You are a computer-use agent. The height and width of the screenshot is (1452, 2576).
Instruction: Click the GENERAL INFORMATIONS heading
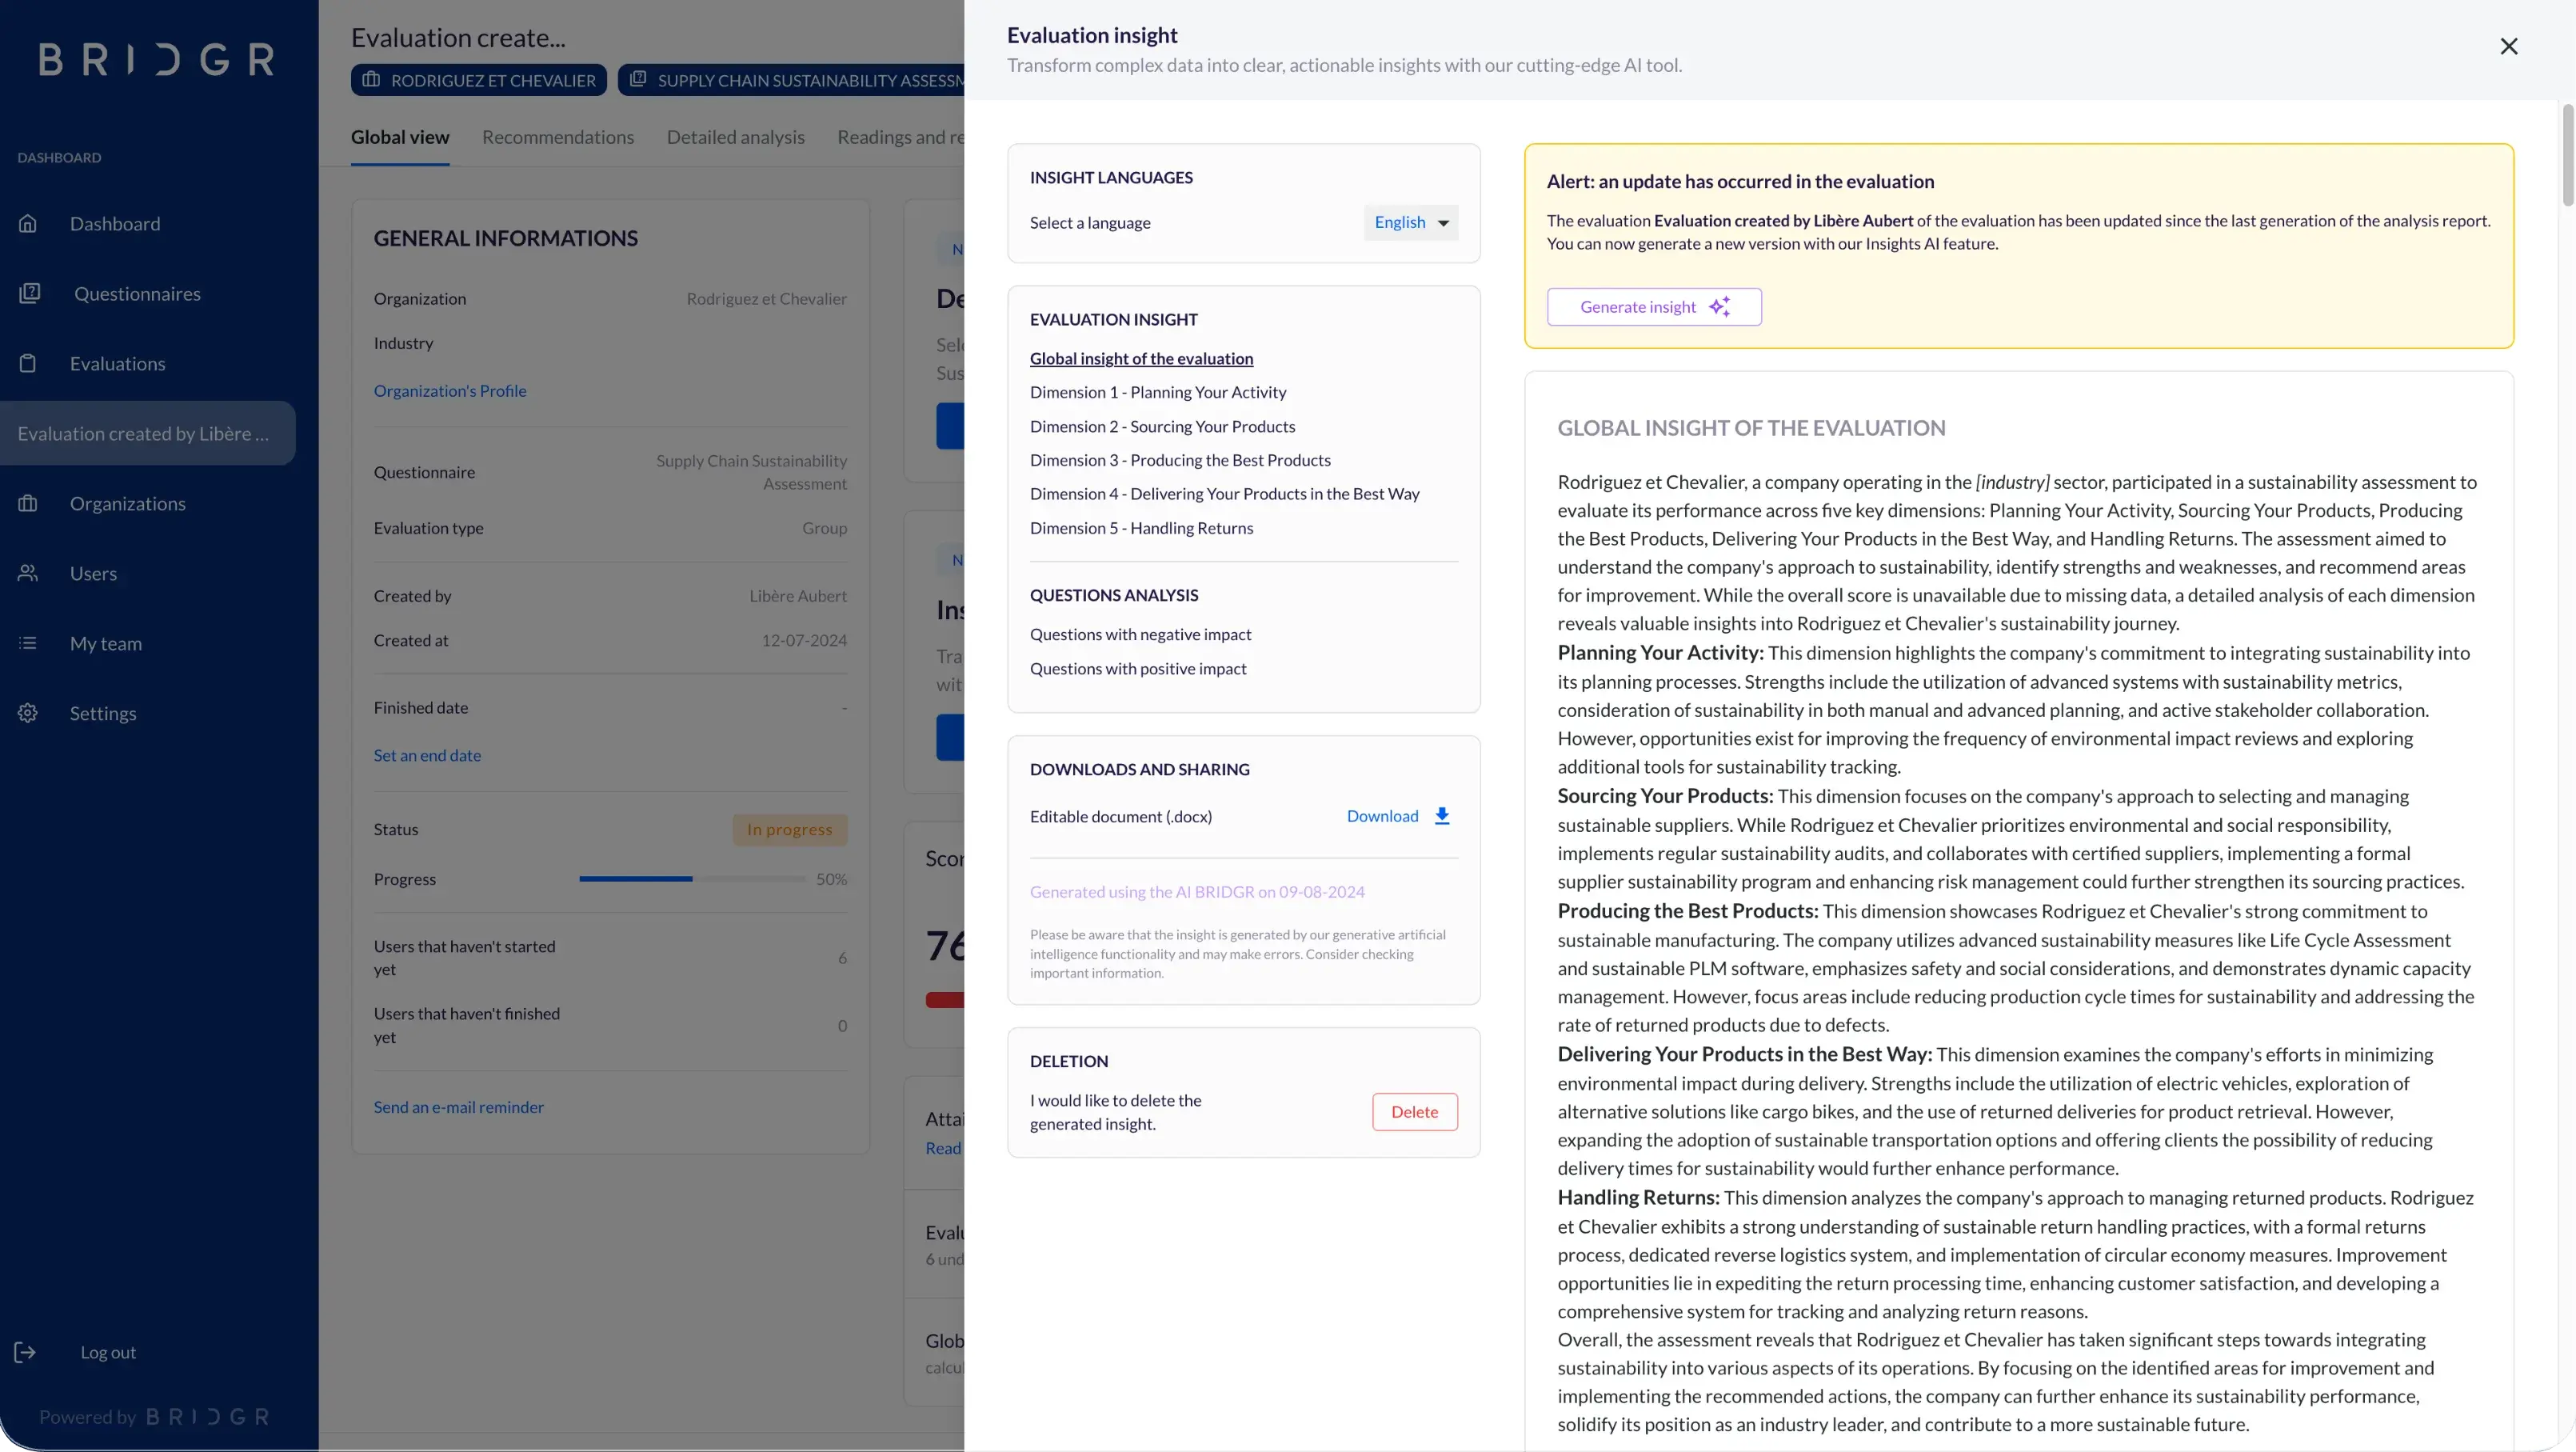click(x=506, y=238)
